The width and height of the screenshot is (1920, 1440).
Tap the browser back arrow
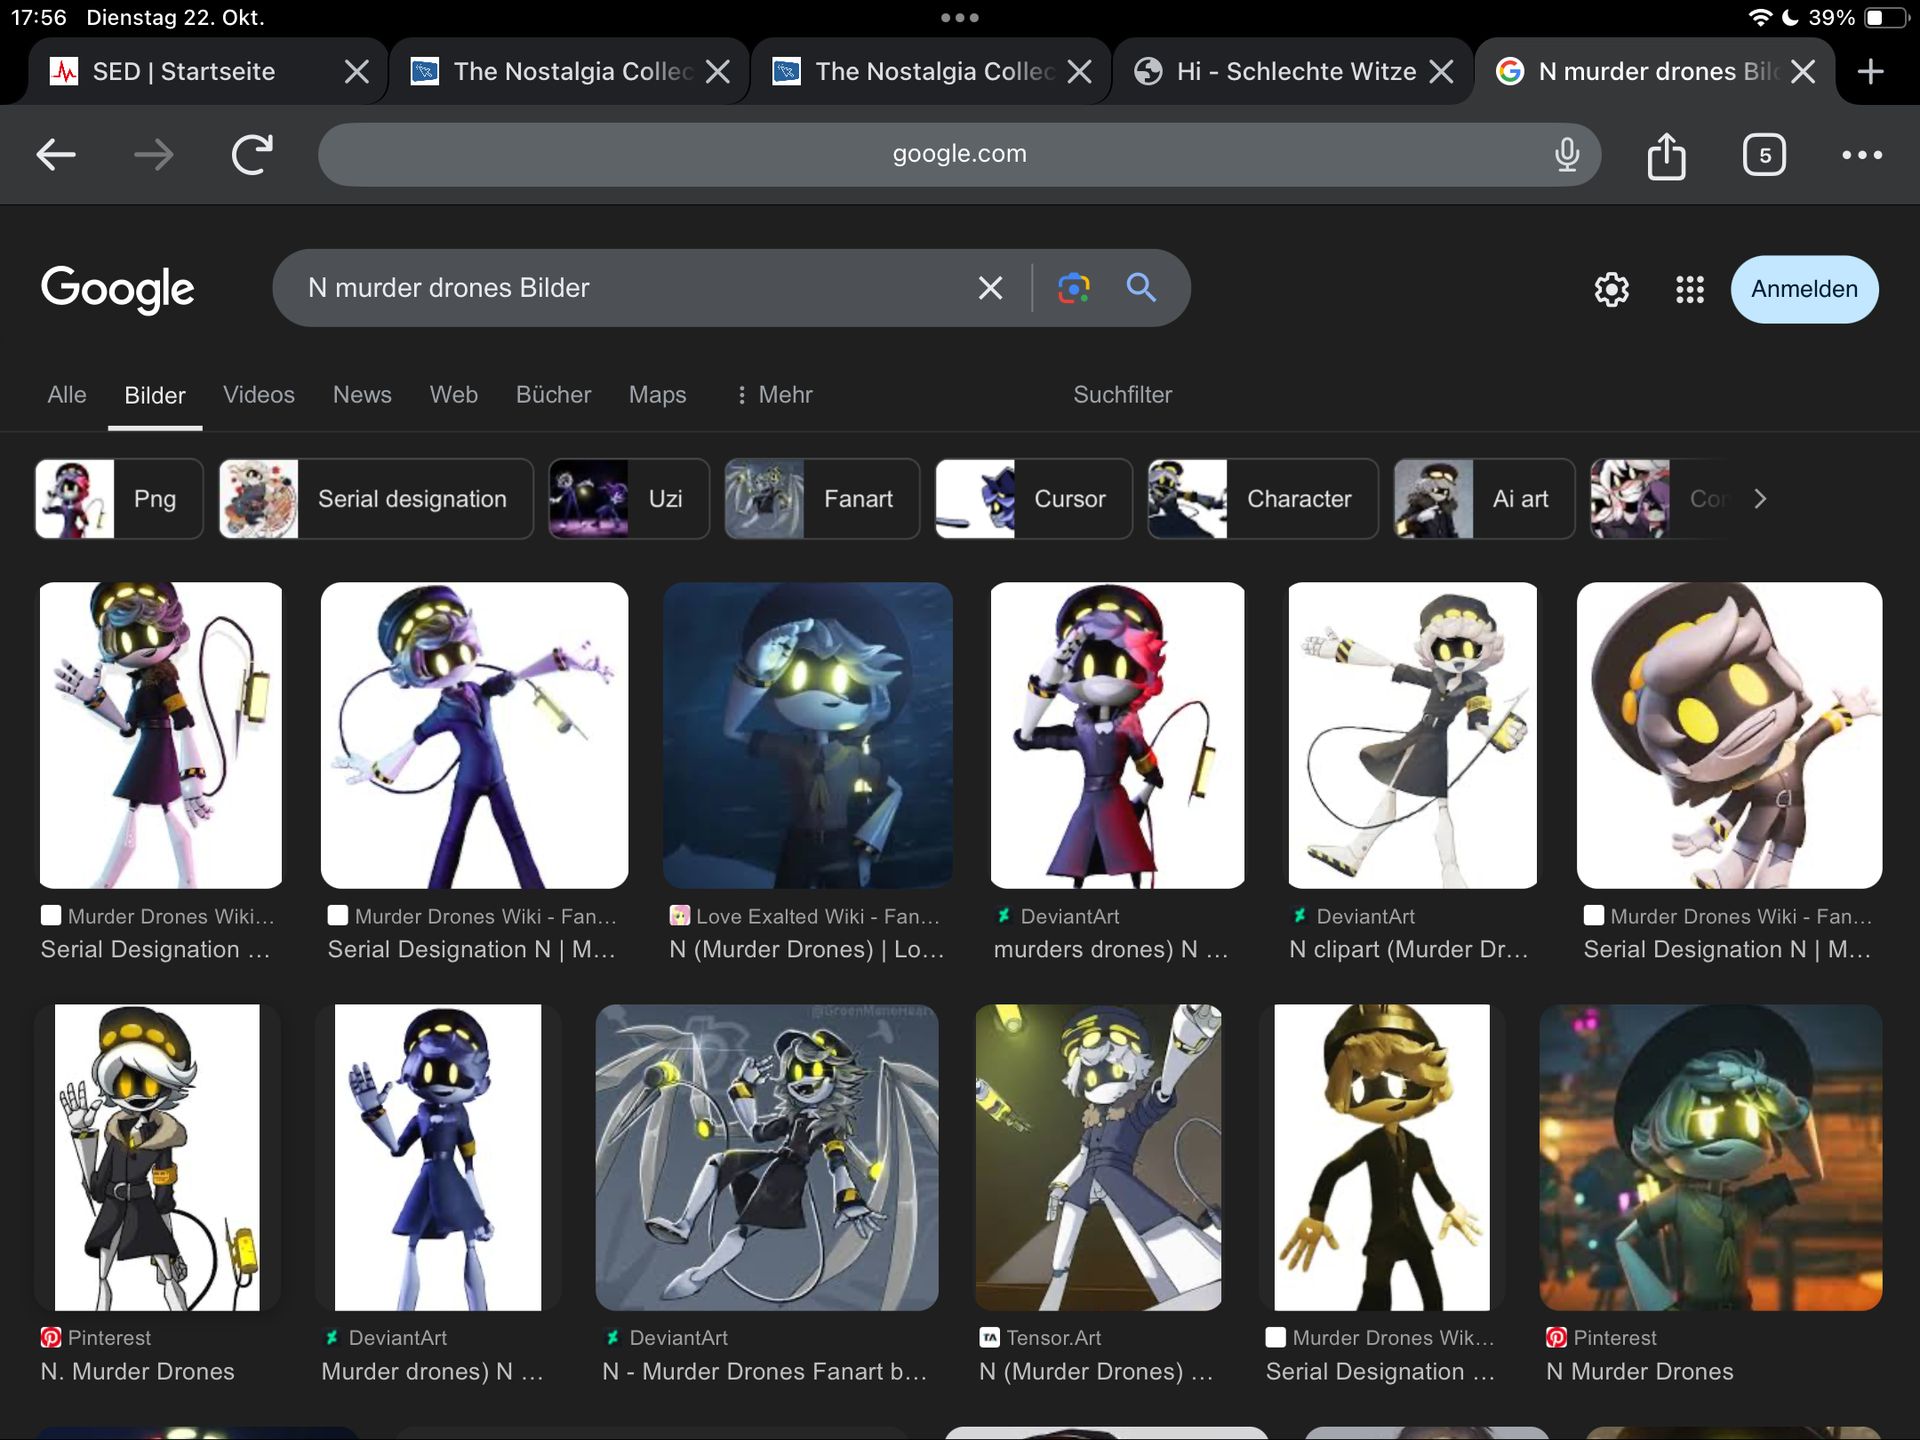[56, 154]
